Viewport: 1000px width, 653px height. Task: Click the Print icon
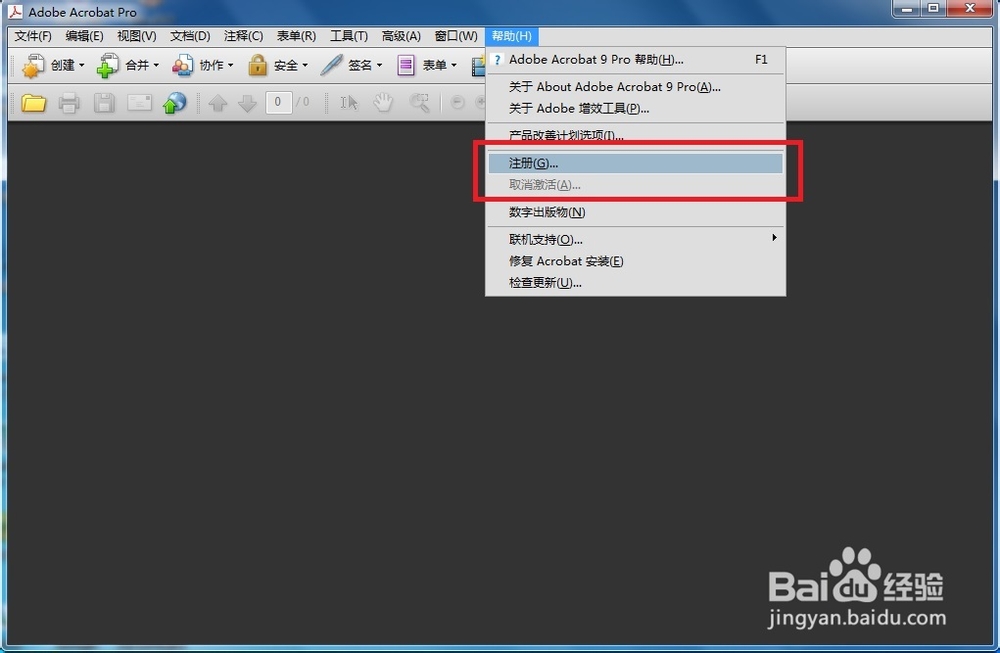[69, 103]
